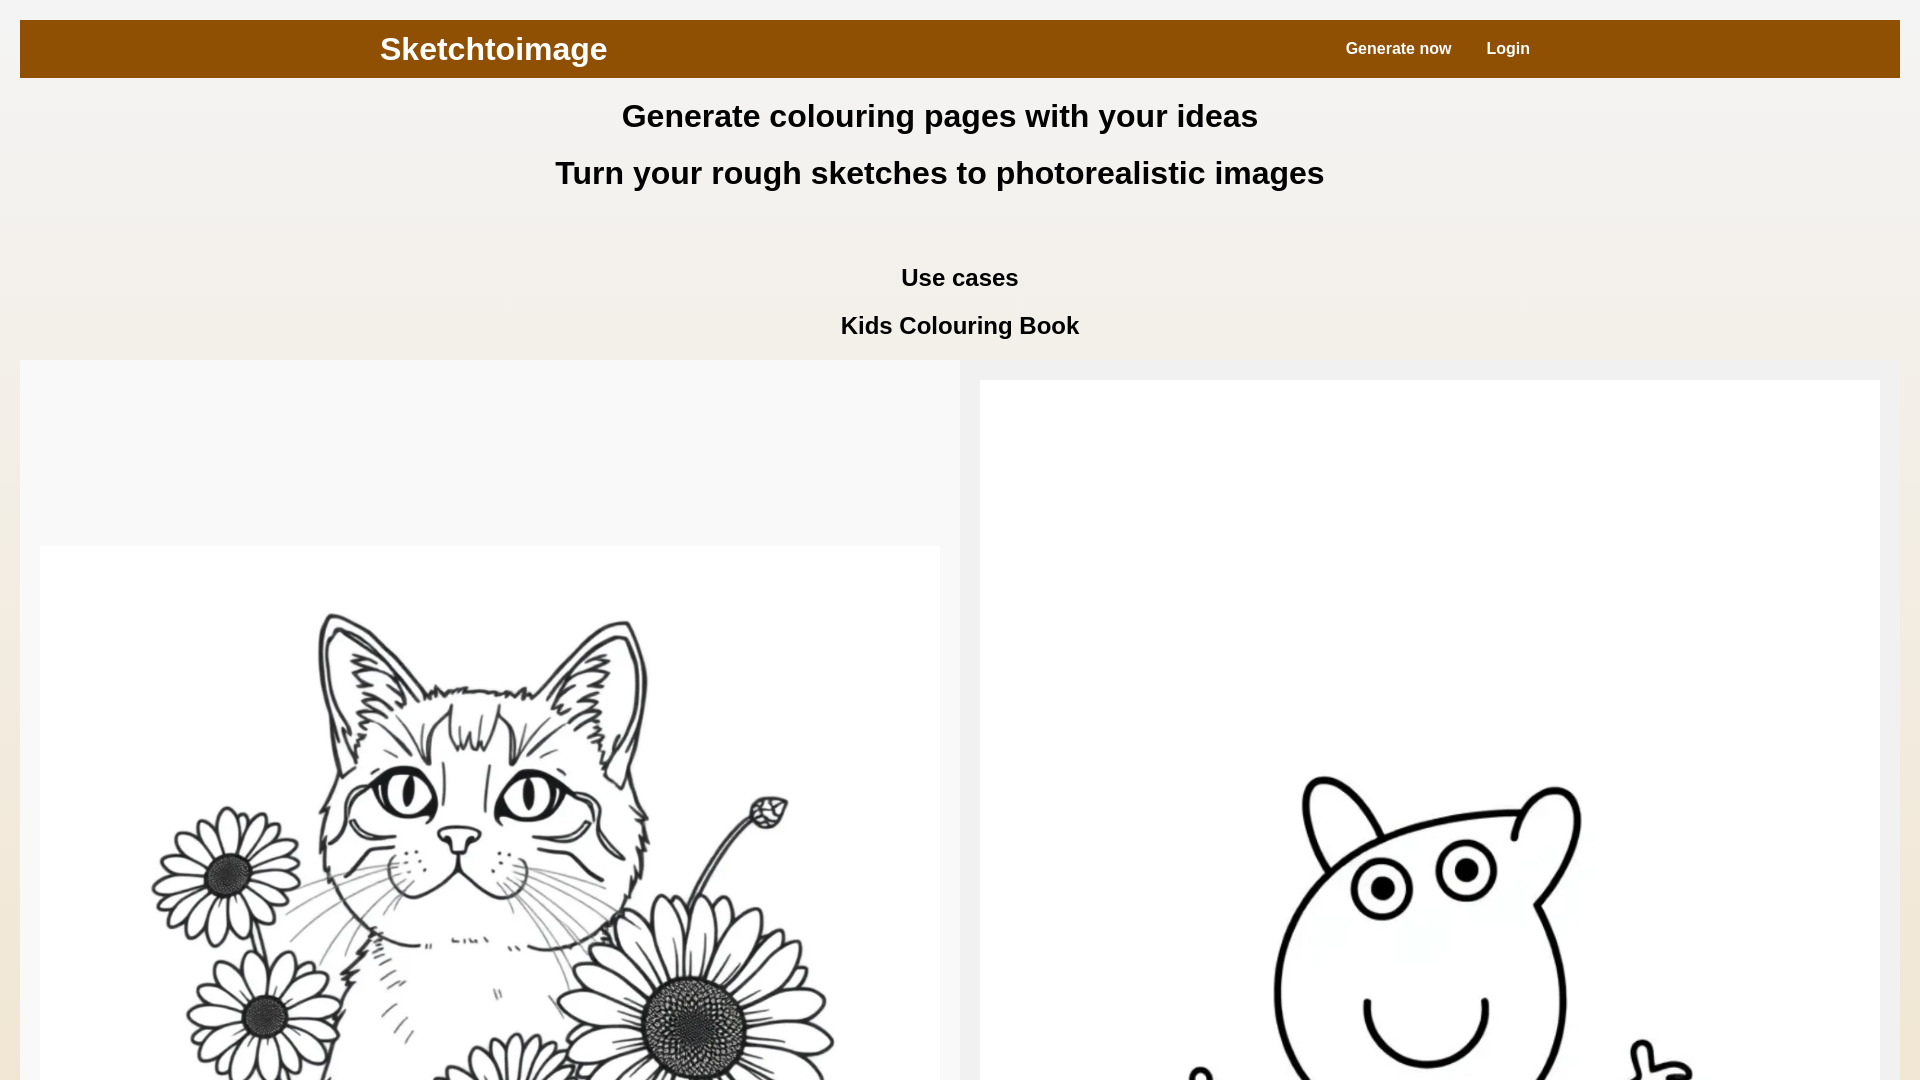
Task: Open the Generate now page
Action: (1397, 49)
